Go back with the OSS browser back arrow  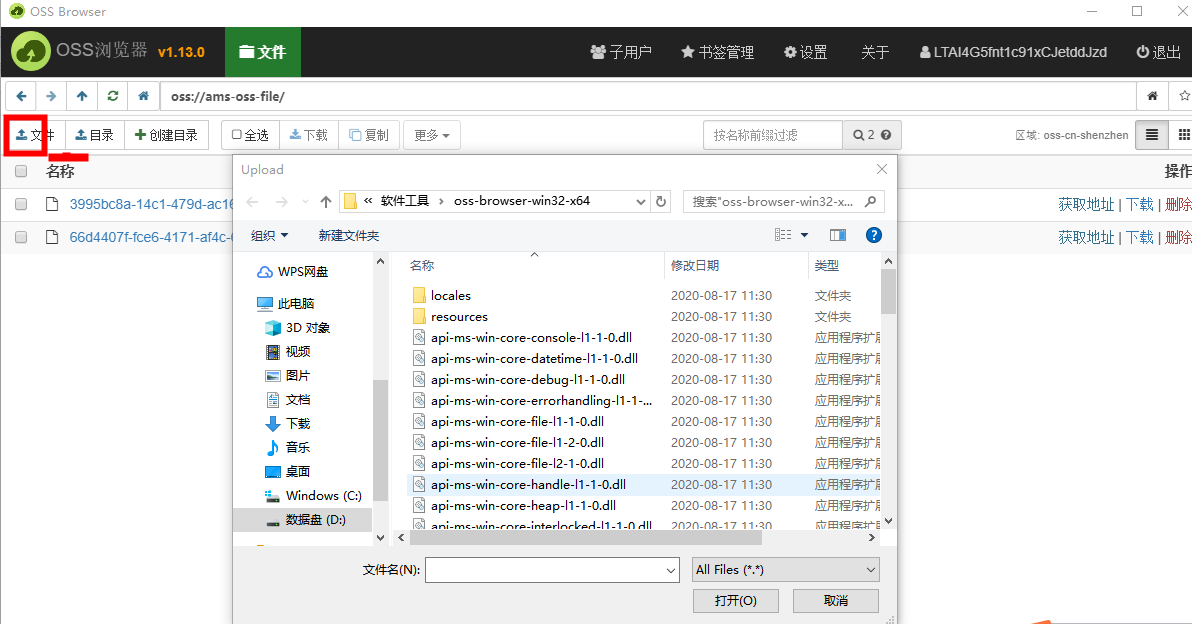(x=21, y=97)
